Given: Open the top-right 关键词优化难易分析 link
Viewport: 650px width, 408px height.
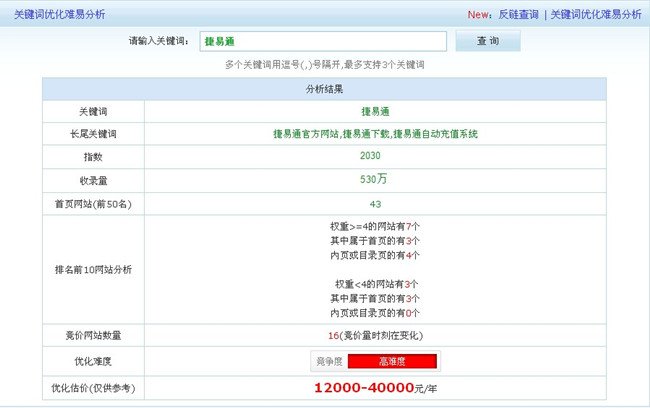Looking at the screenshot, I should click(x=596, y=14).
